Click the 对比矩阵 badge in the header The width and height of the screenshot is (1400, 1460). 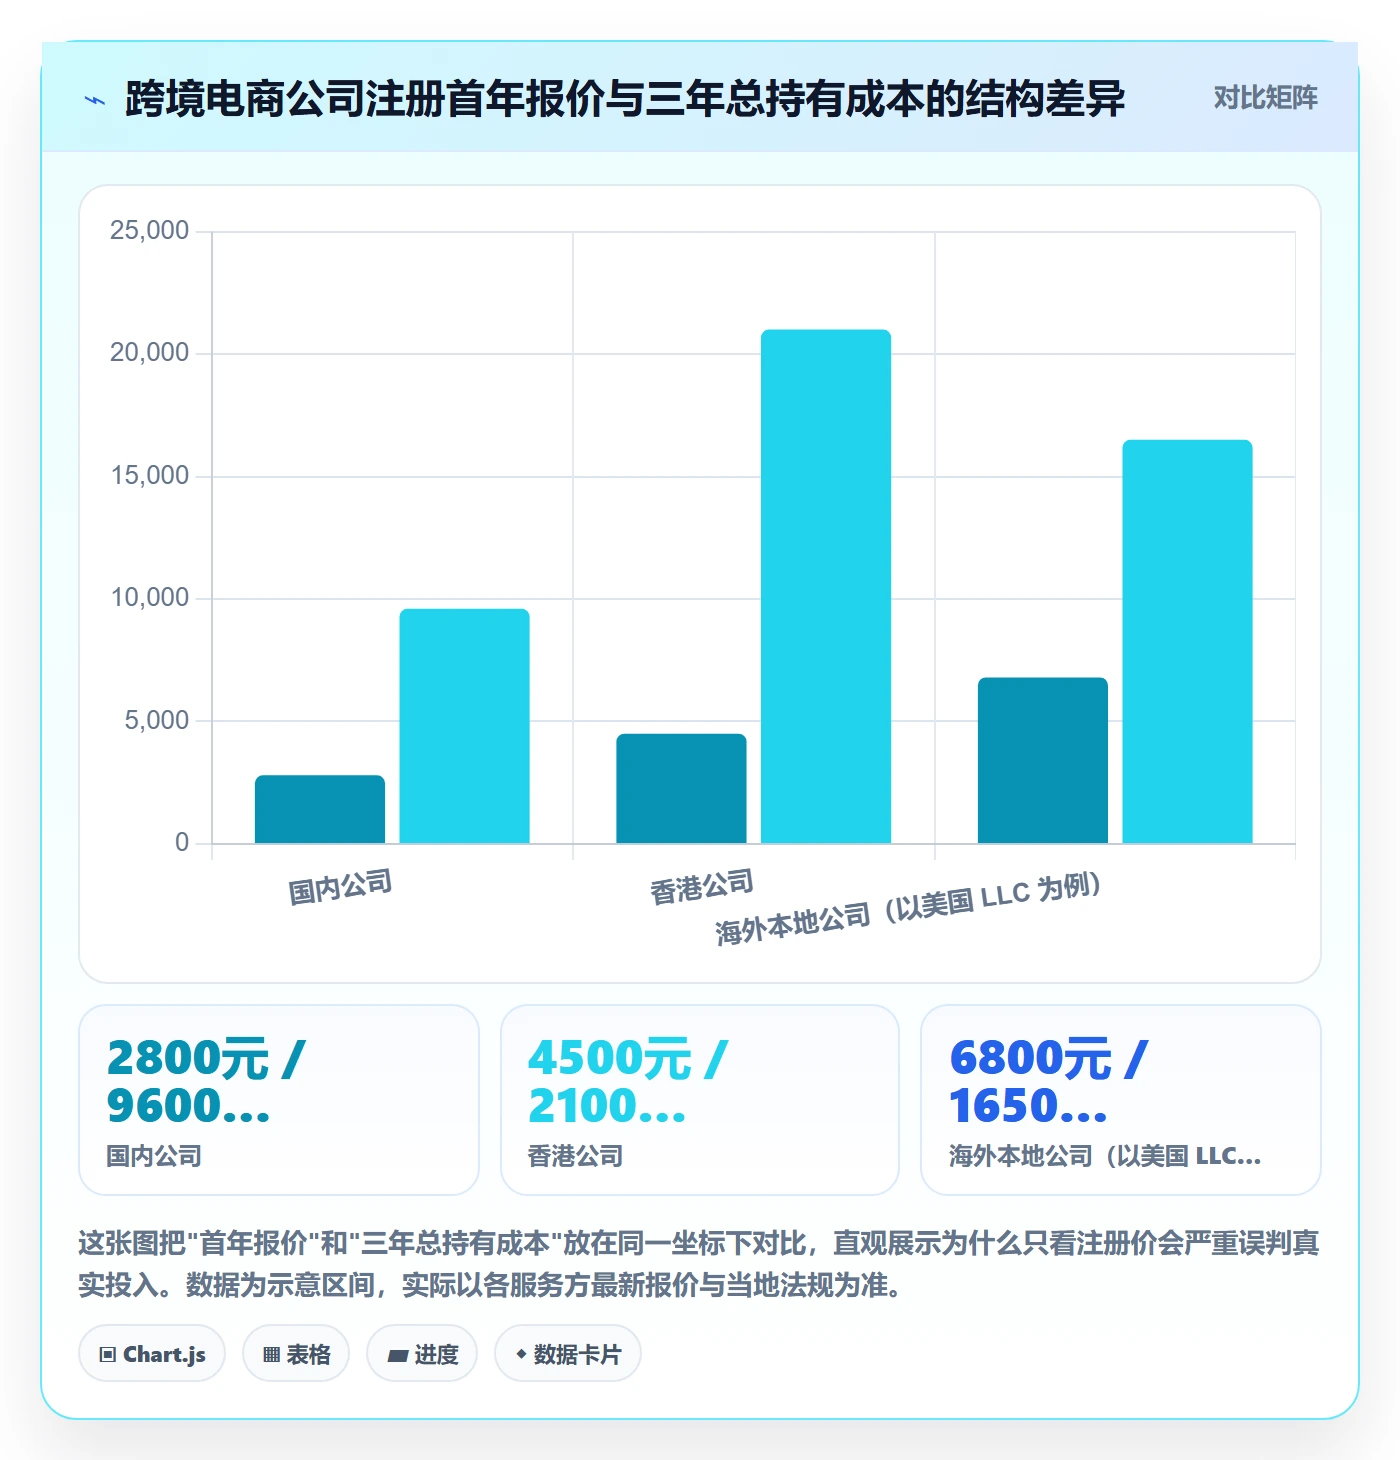[1265, 98]
